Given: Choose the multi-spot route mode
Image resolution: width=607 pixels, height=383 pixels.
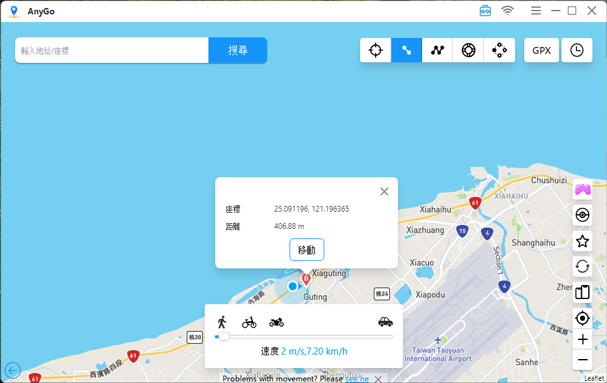Looking at the screenshot, I should pyautogui.click(x=437, y=50).
